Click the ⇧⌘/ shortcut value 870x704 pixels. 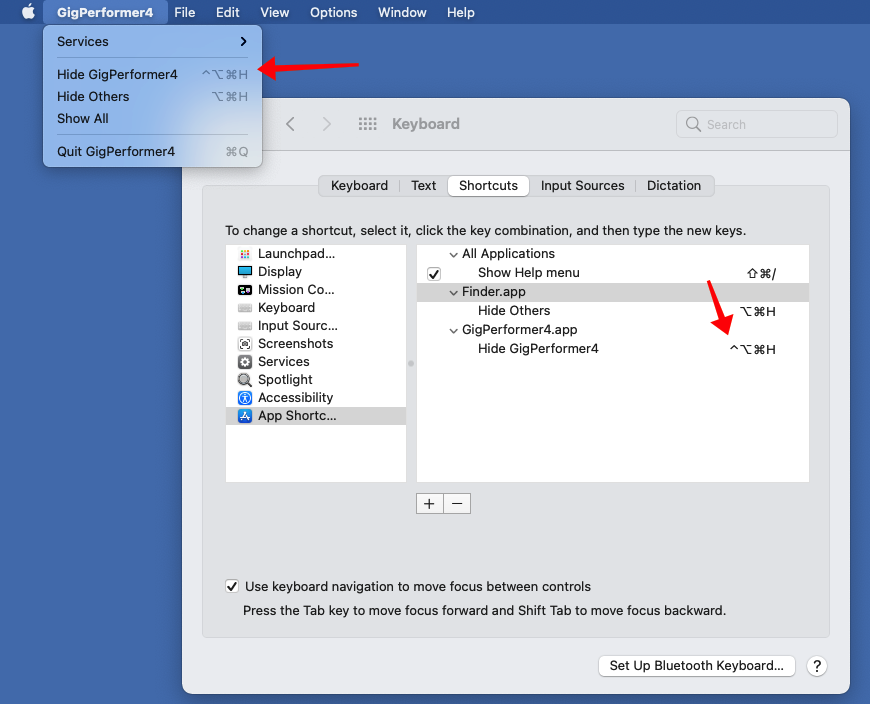tap(761, 274)
